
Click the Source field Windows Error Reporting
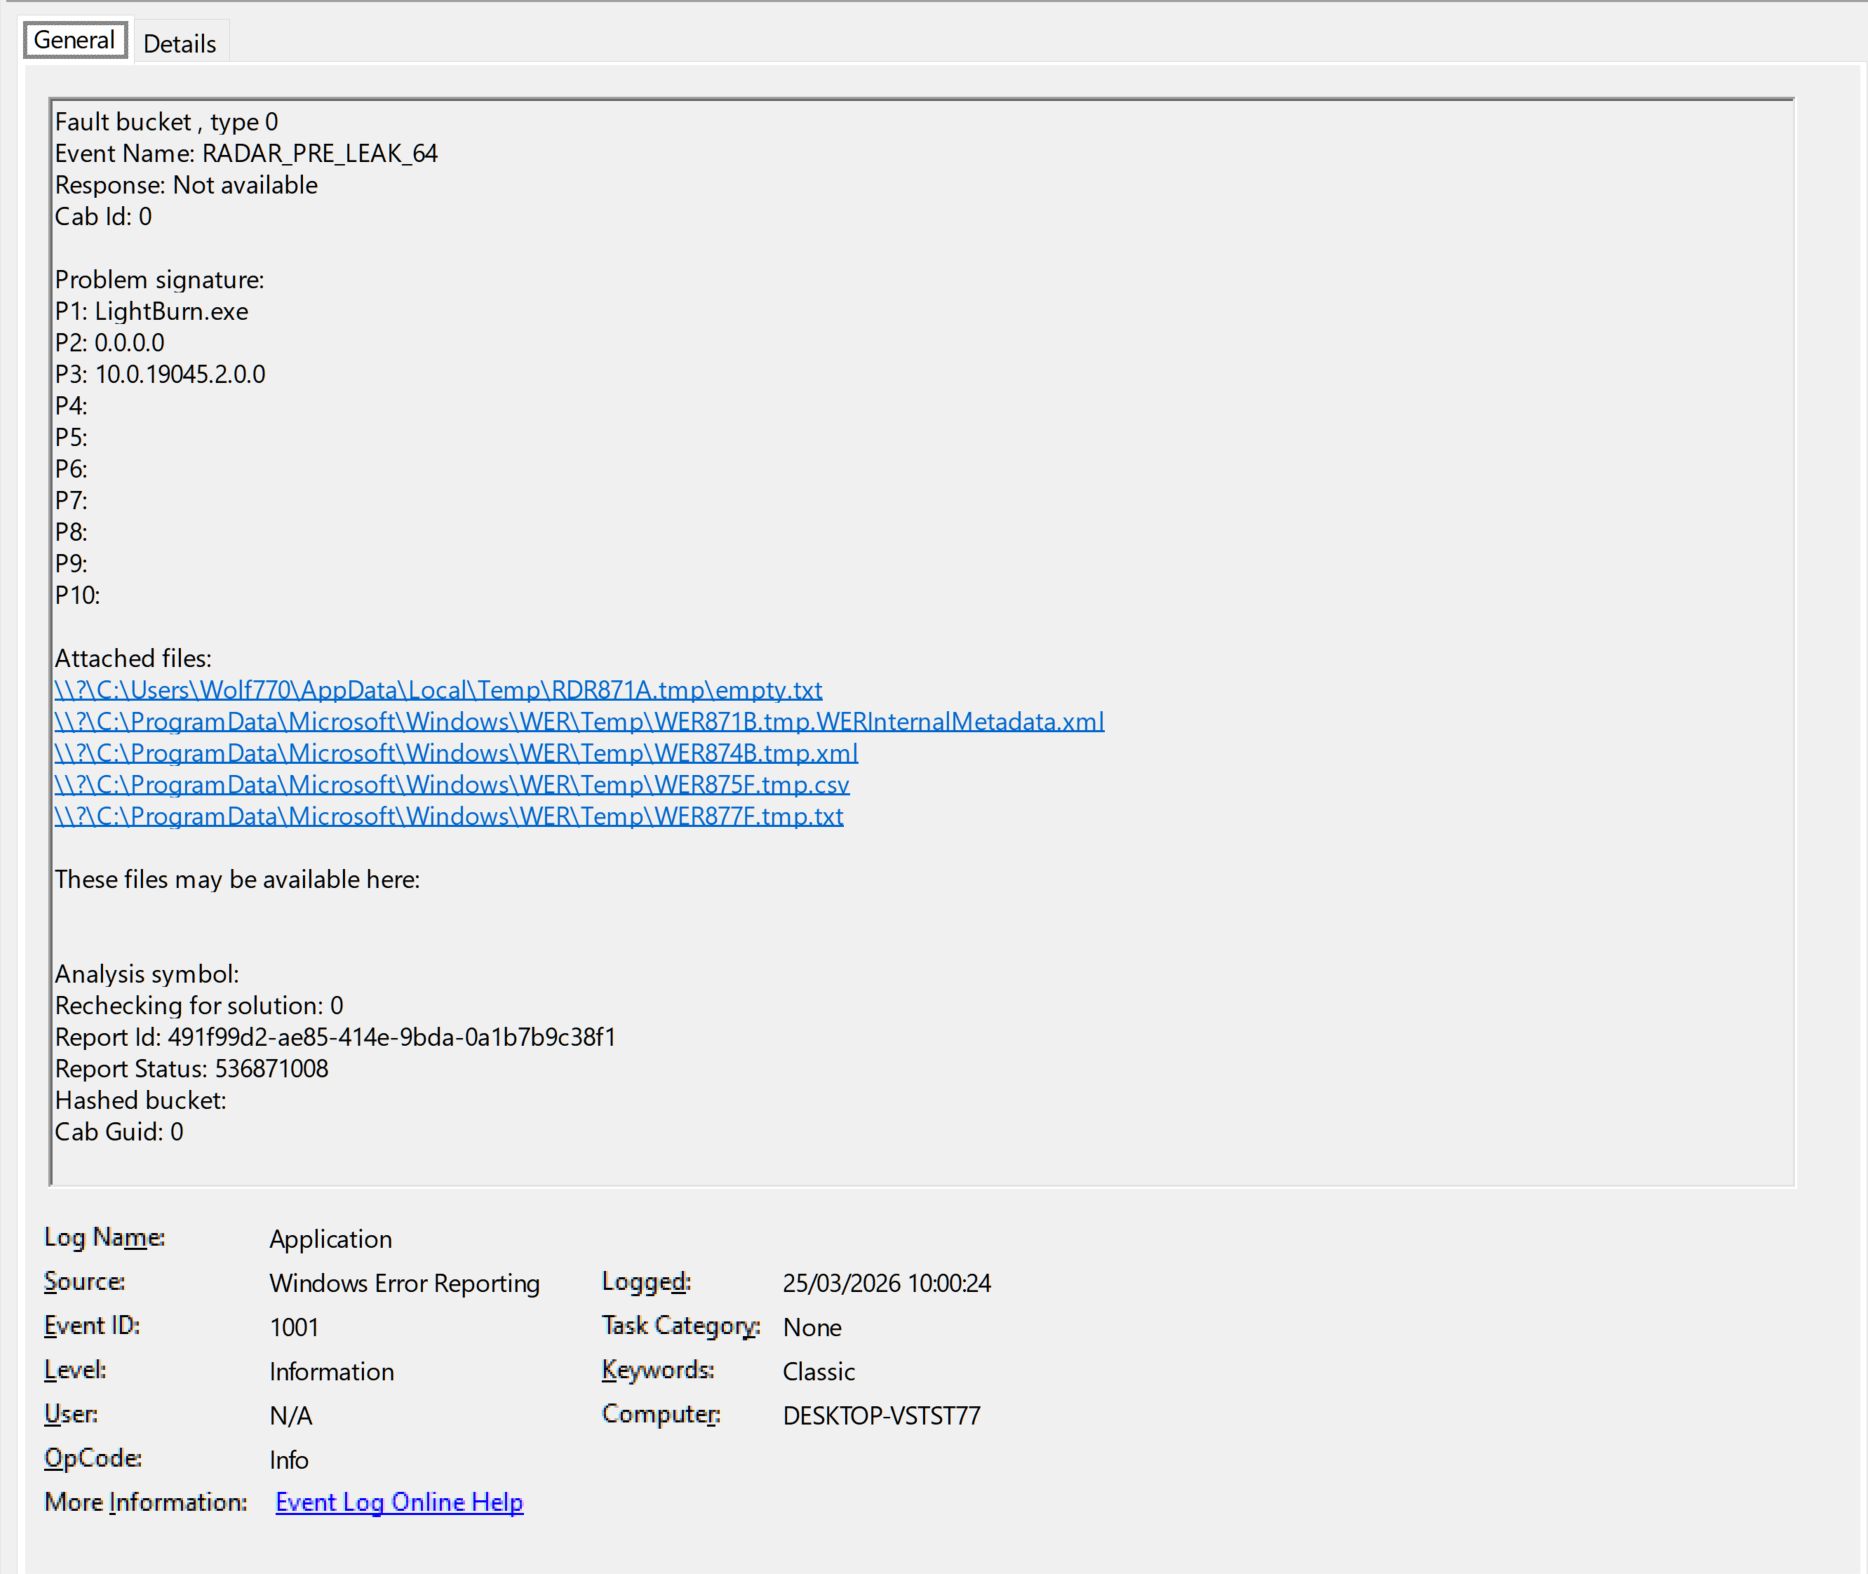(x=404, y=1283)
